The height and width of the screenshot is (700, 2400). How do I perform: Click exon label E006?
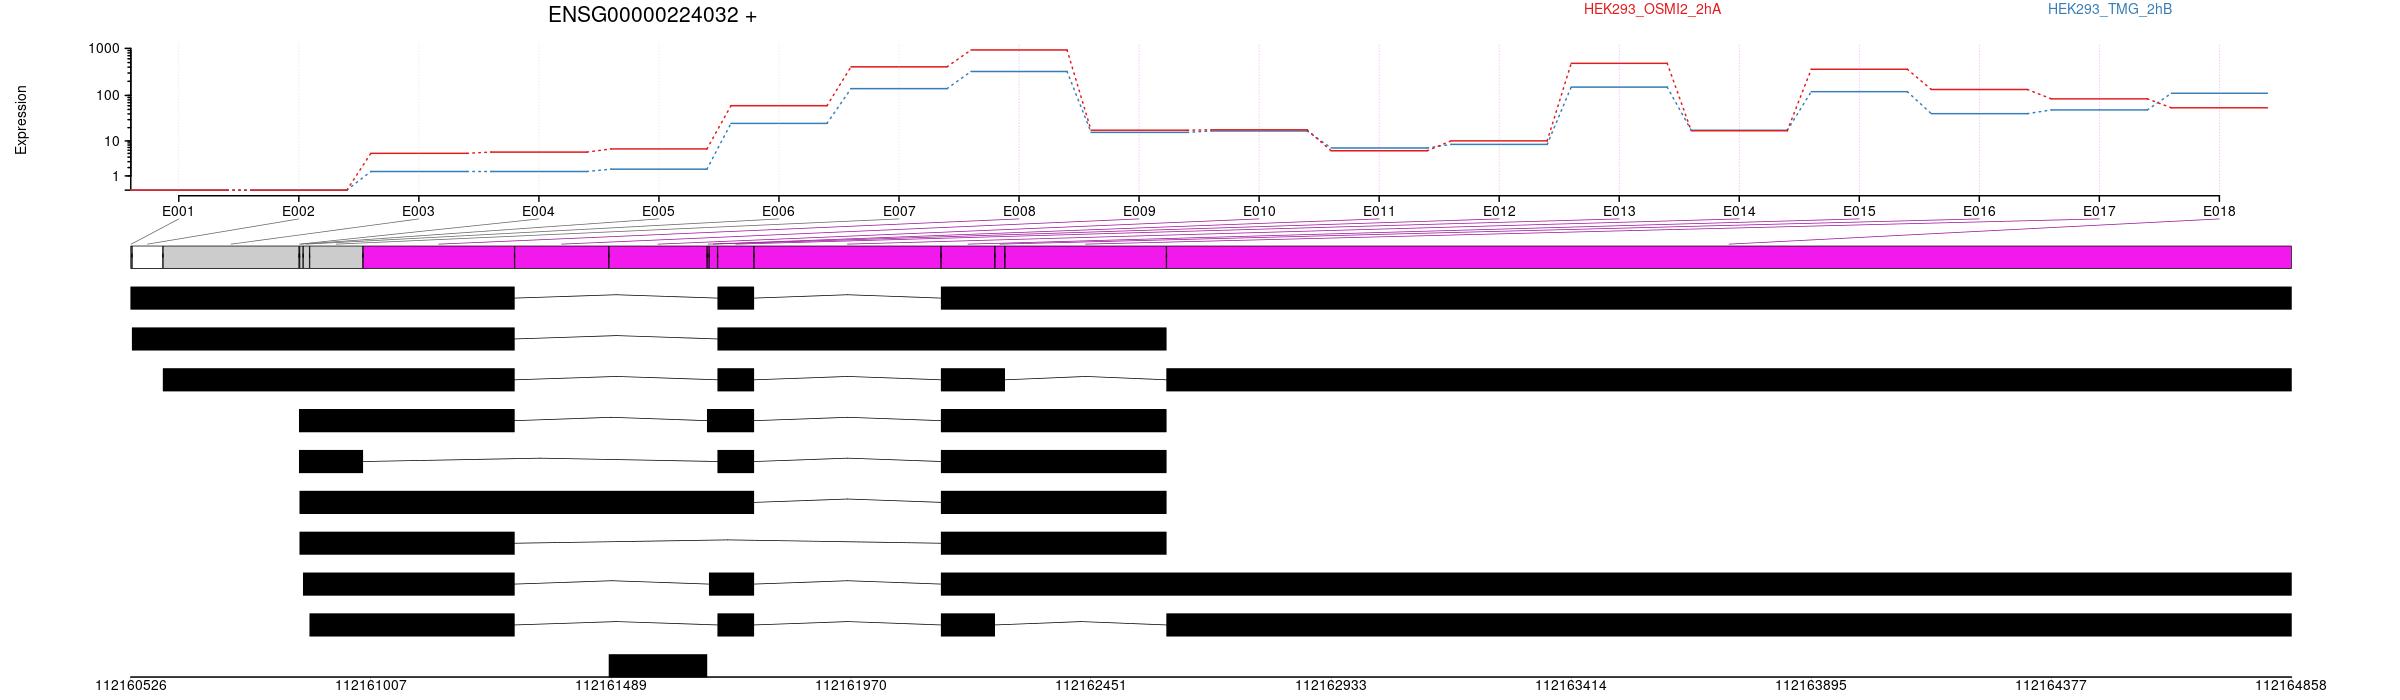pos(778,212)
